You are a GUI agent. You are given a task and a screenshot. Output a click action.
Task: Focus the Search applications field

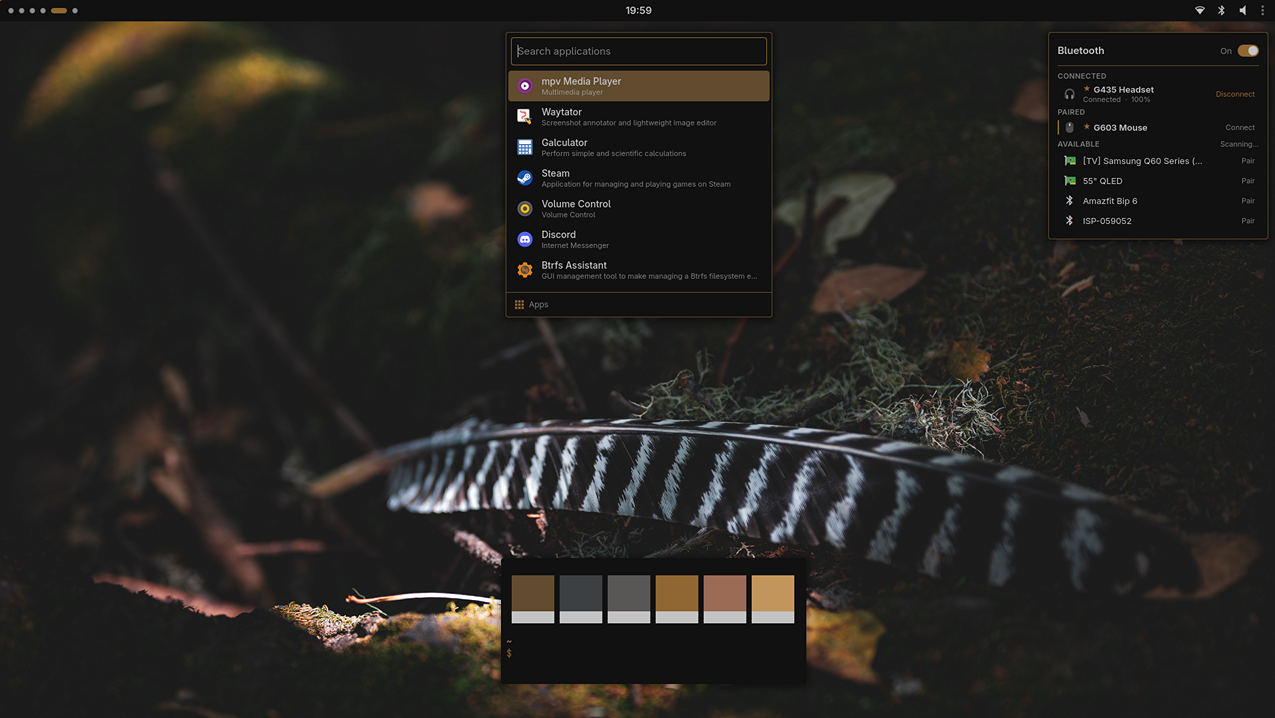[x=639, y=51]
